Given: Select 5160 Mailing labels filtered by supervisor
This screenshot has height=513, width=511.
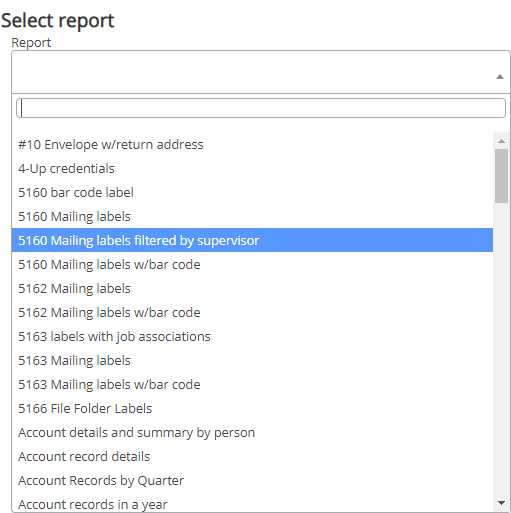Looking at the screenshot, I should click(252, 240).
